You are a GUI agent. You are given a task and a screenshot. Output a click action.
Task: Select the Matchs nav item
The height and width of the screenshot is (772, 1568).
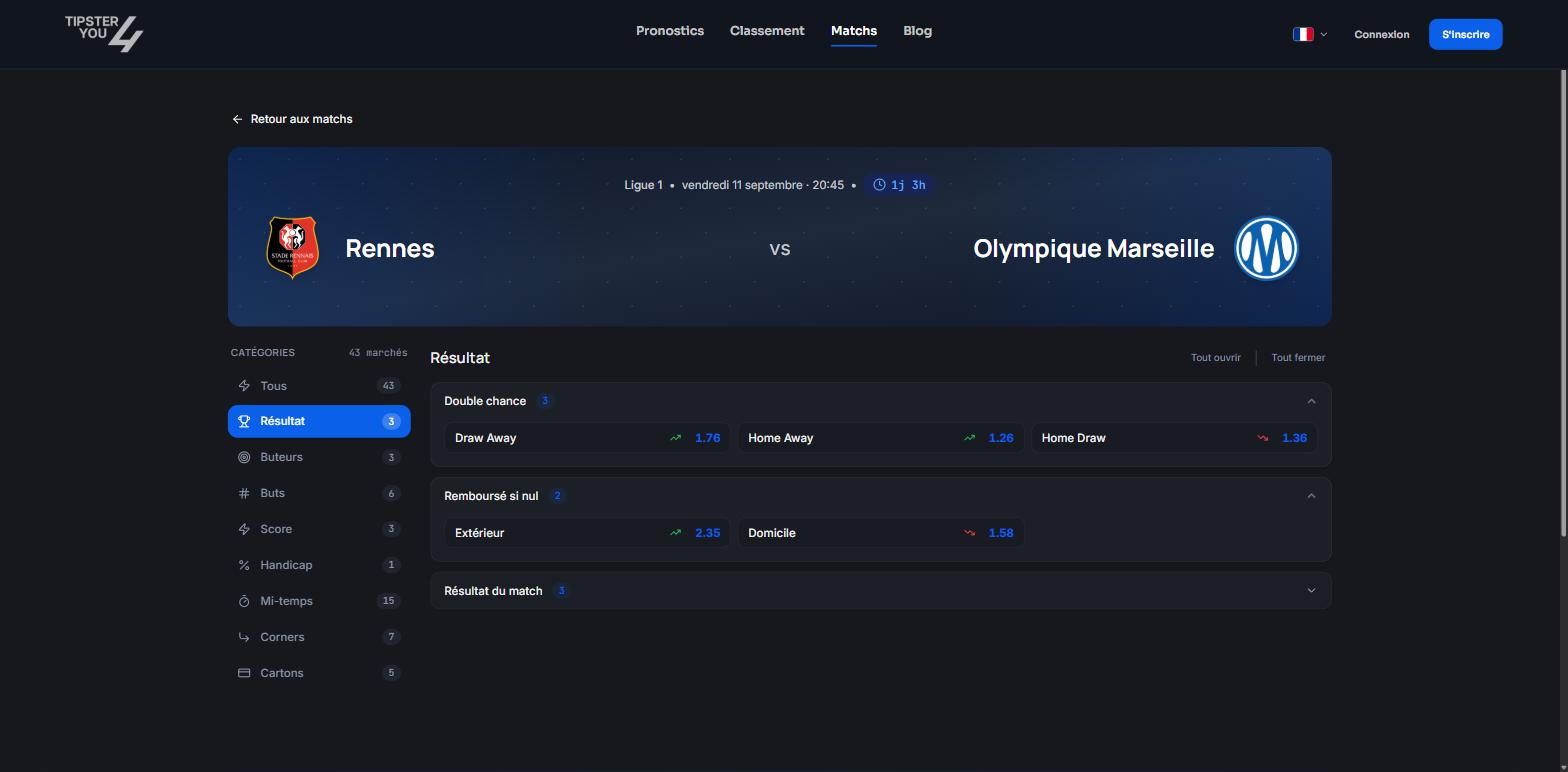coord(854,31)
